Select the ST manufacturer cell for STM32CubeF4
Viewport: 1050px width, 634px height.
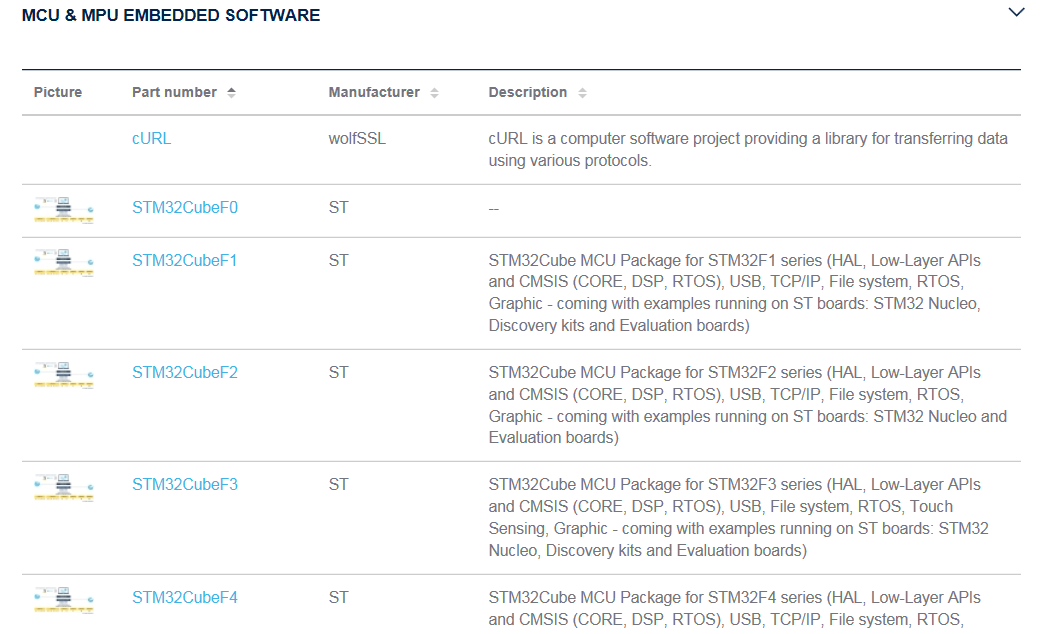(x=338, y=597)
